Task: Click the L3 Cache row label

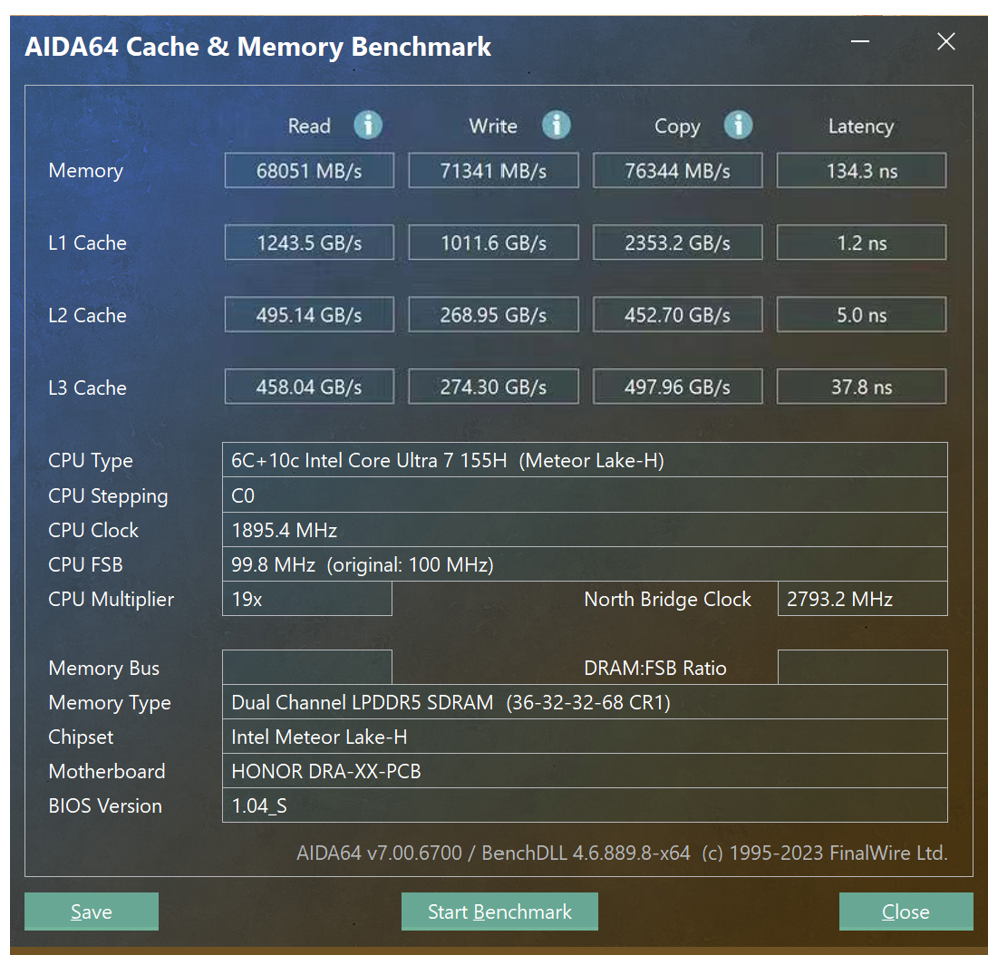Action: pyautogui.click(x=87, y=387)
